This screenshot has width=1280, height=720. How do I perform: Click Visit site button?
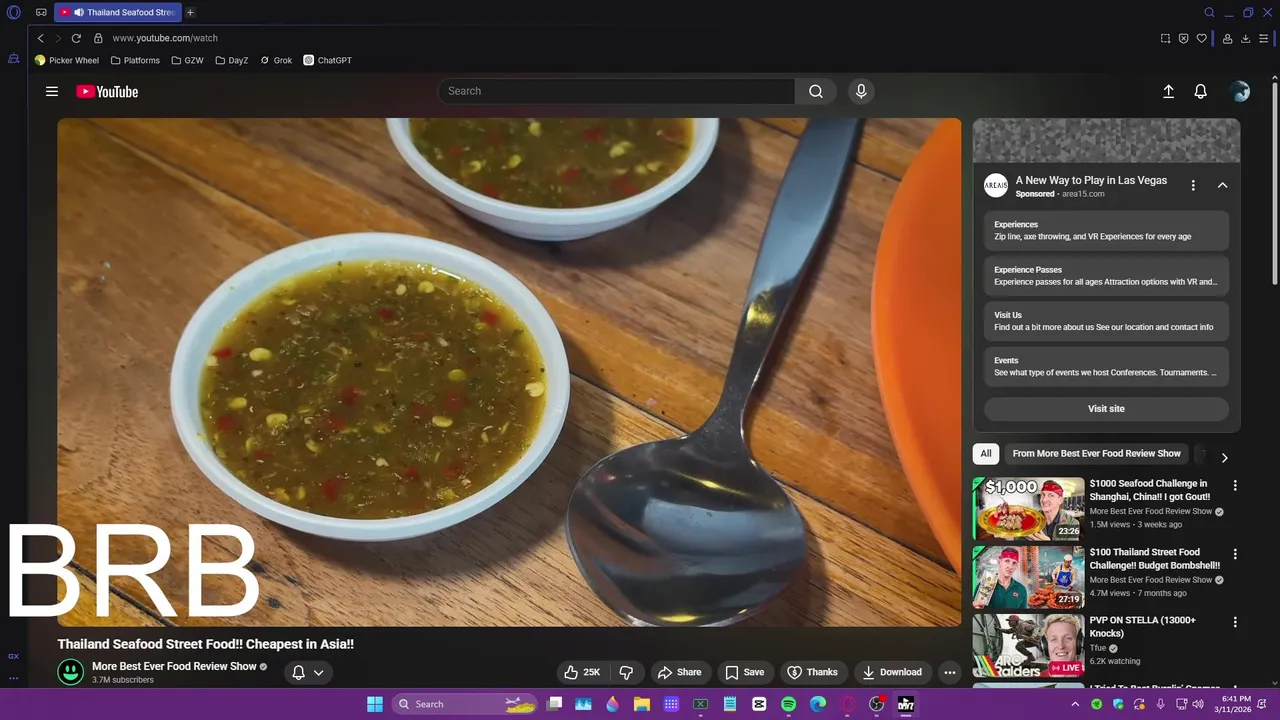tap(1106, 409)
